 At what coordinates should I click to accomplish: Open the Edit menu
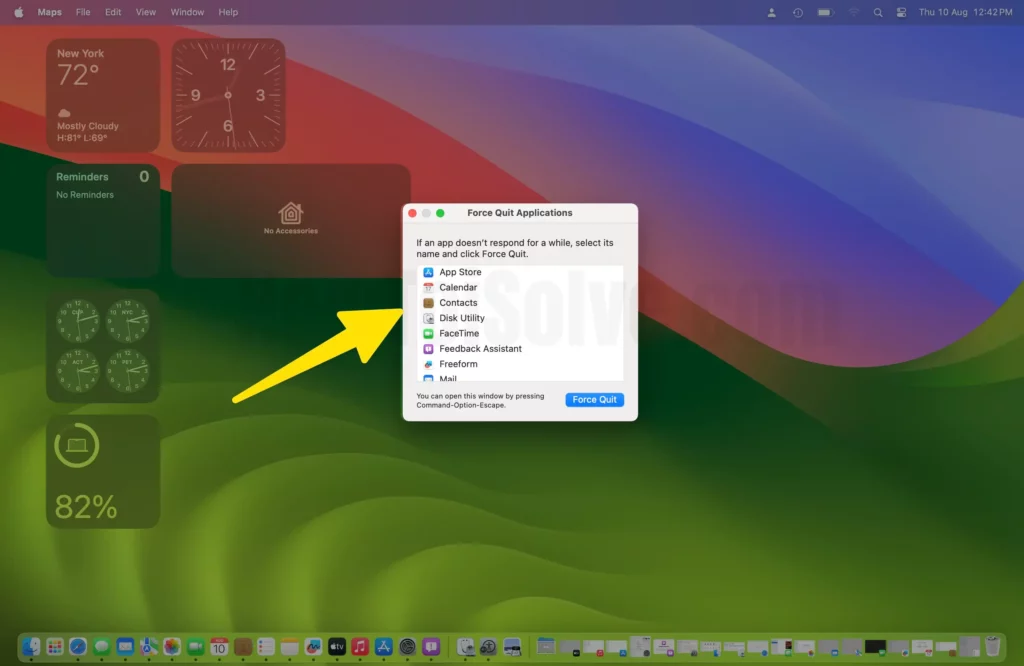pos(113,12)
